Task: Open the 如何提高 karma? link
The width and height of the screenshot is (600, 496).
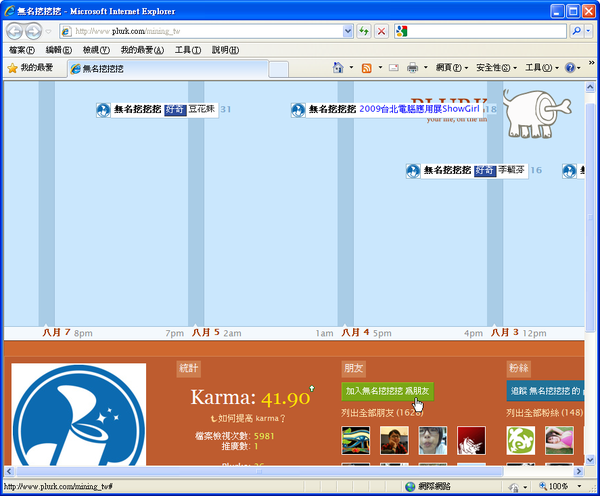Action: [x=248, y=419]
